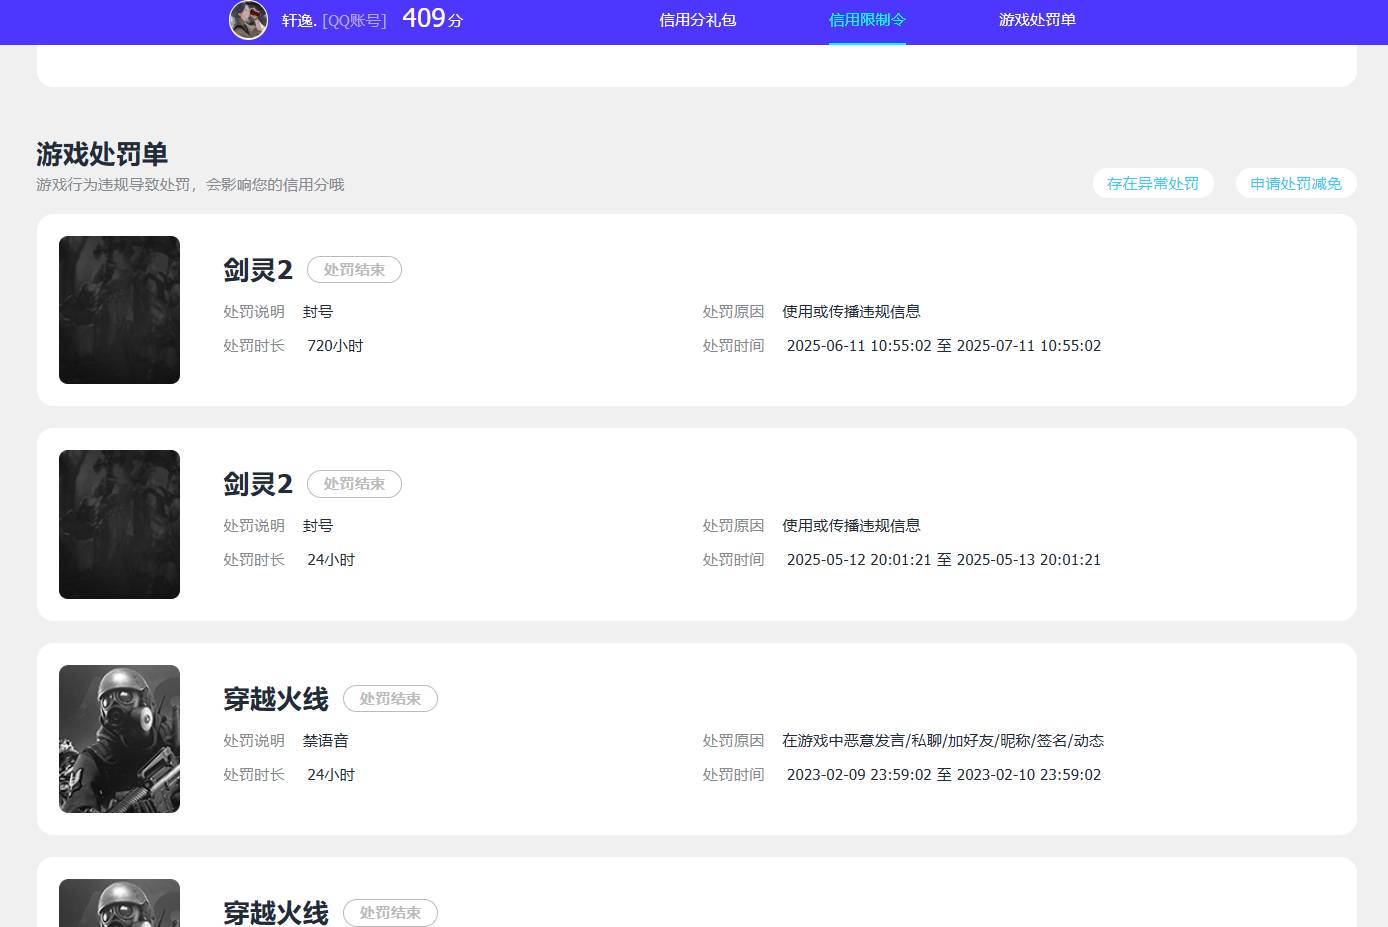Click the user avatar in the header

pyautogui.click(x=248, y=20)
